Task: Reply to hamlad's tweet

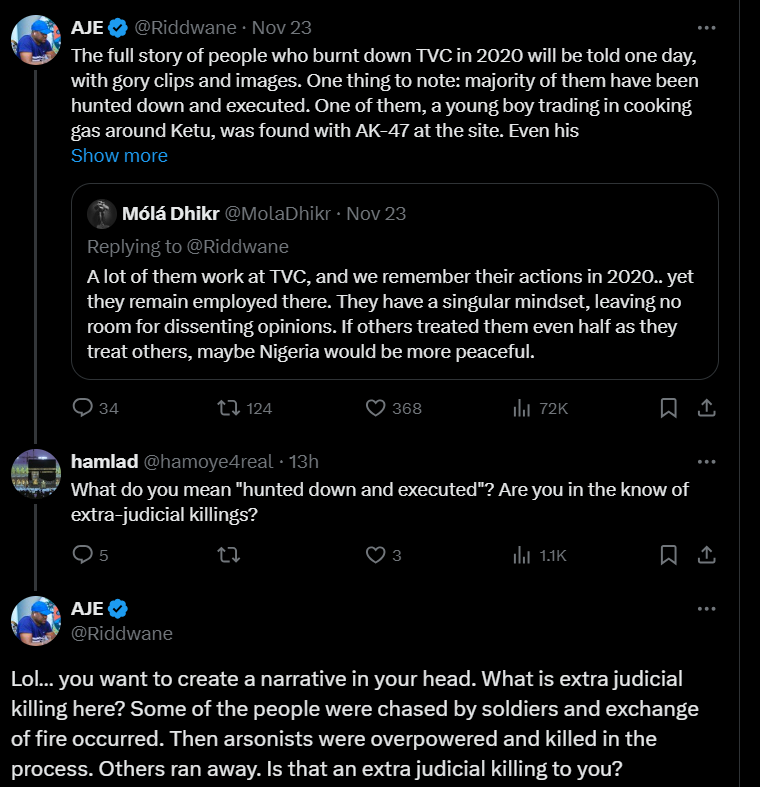Action: tap(84, 555)
